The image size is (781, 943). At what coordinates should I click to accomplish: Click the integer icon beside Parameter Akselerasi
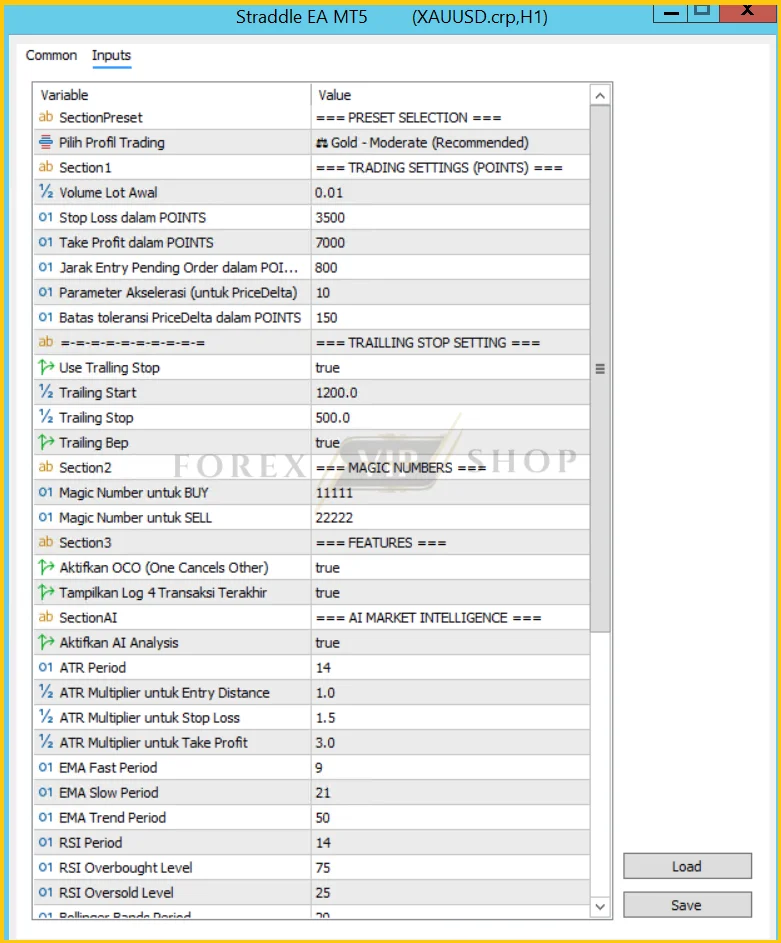(46, 292)
